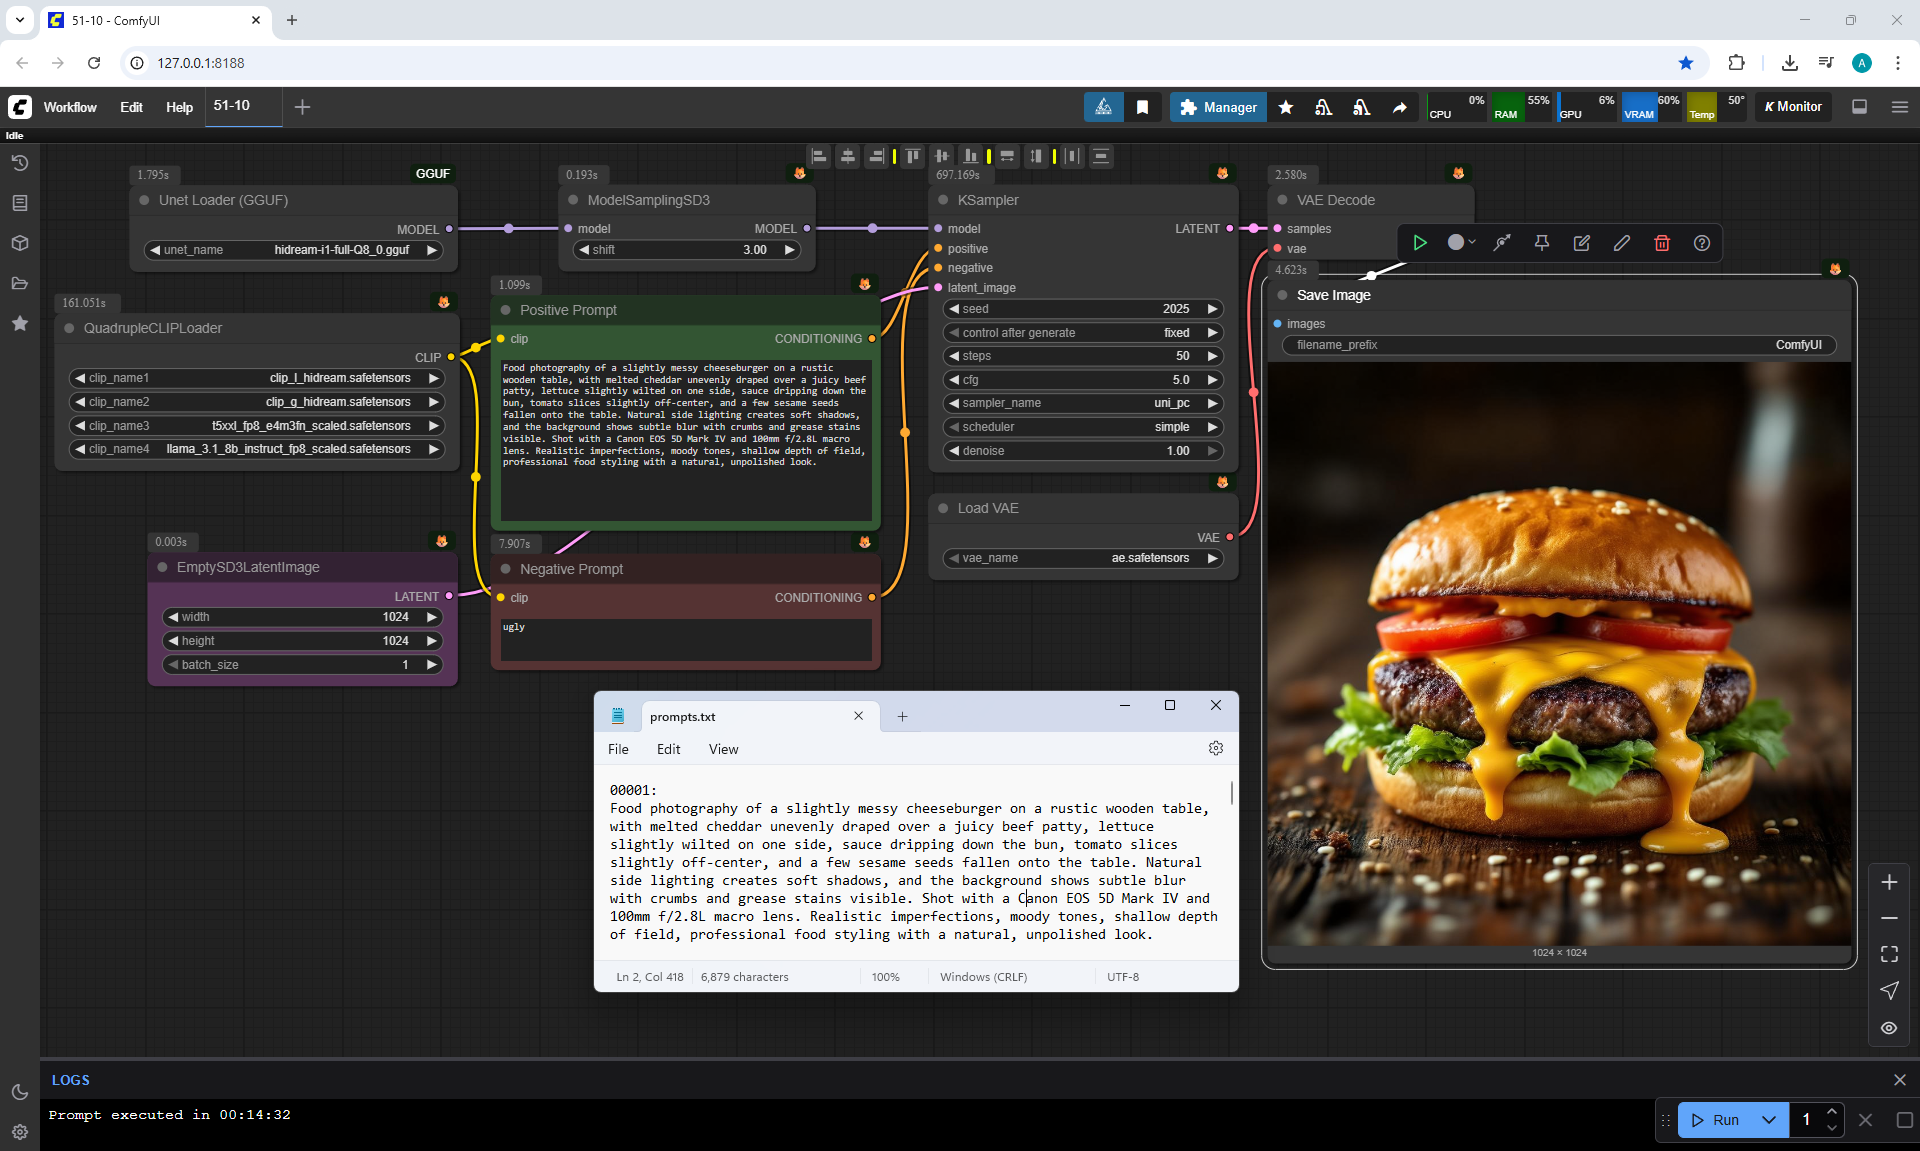
Task: Click the share arrow icon in the top toolbar
Action: [1399, 107]
